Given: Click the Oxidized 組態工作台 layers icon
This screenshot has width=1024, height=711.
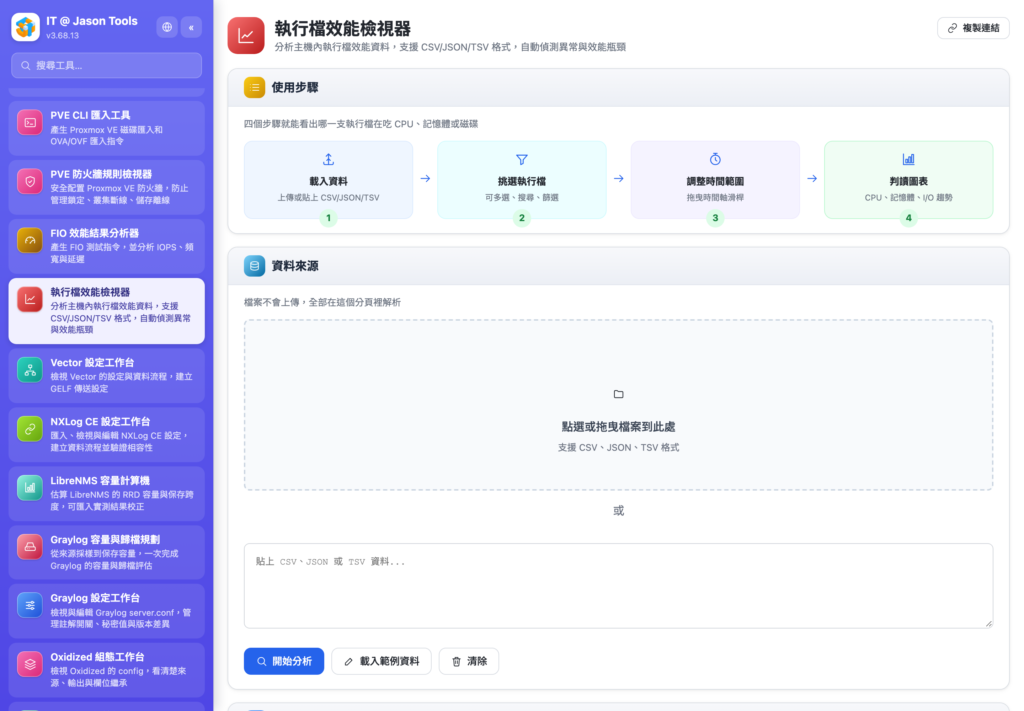Looking at the screenshot, I should tap(30, 664).
